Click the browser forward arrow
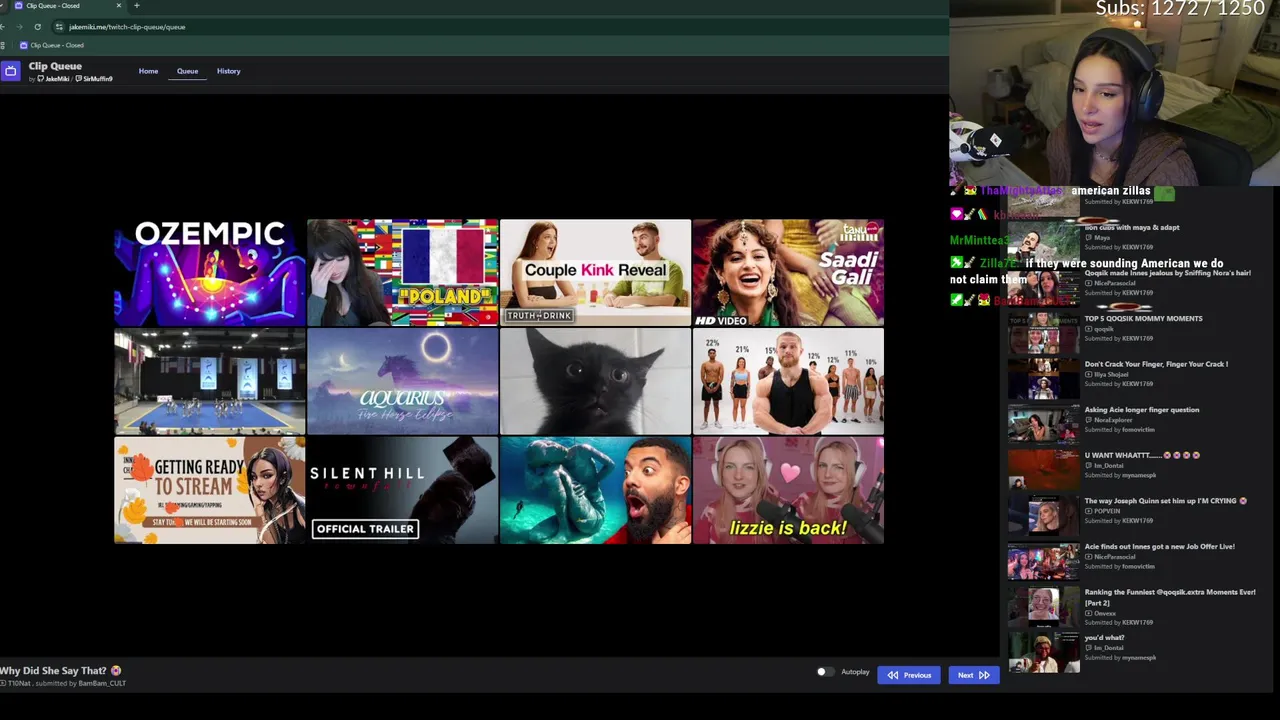1280x720 pixels. 20,27
